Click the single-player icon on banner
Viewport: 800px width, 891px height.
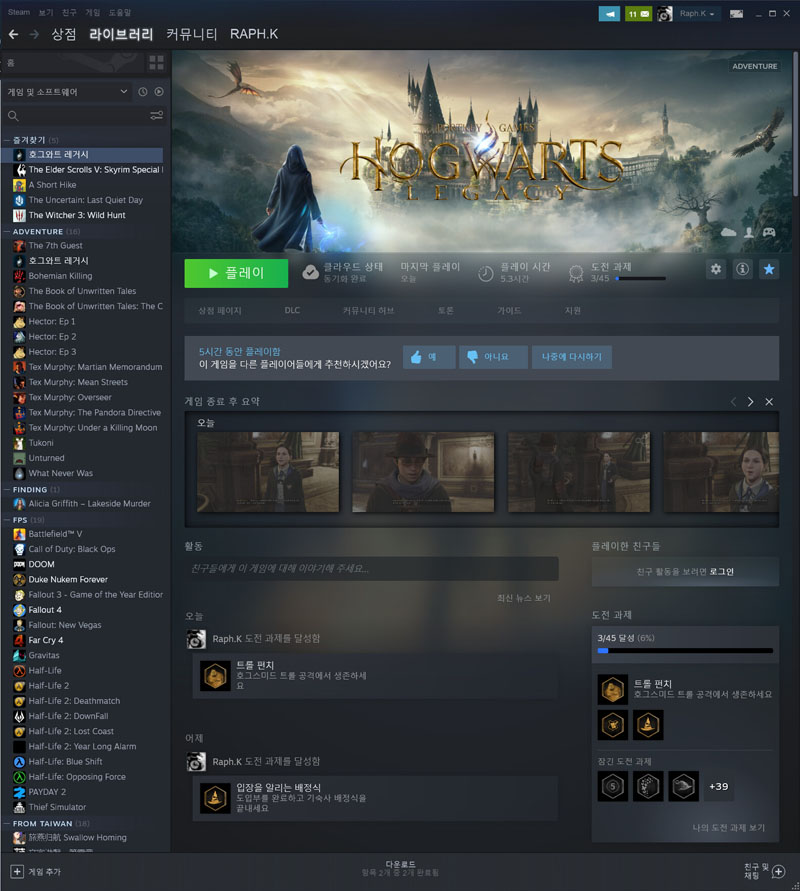[x=749, y=232]
